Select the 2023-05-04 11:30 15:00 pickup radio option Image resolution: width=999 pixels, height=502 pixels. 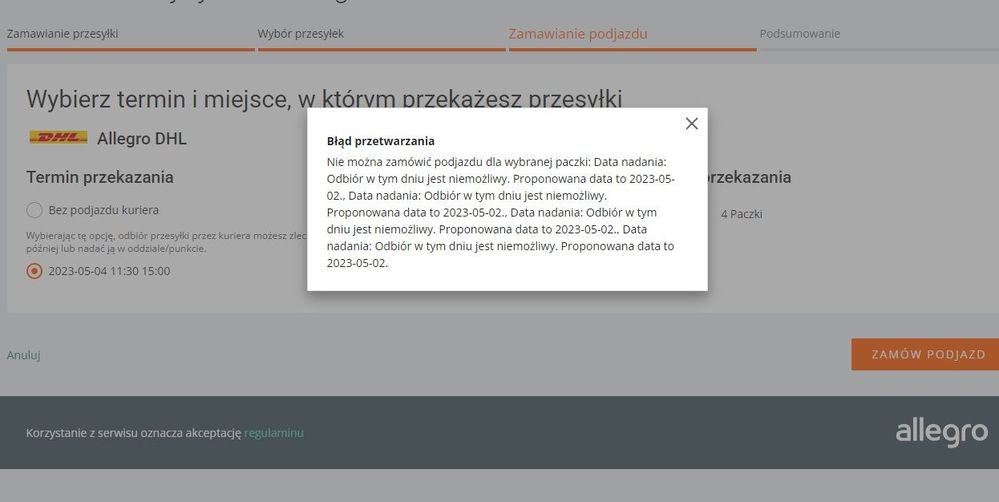click(35, 271)
